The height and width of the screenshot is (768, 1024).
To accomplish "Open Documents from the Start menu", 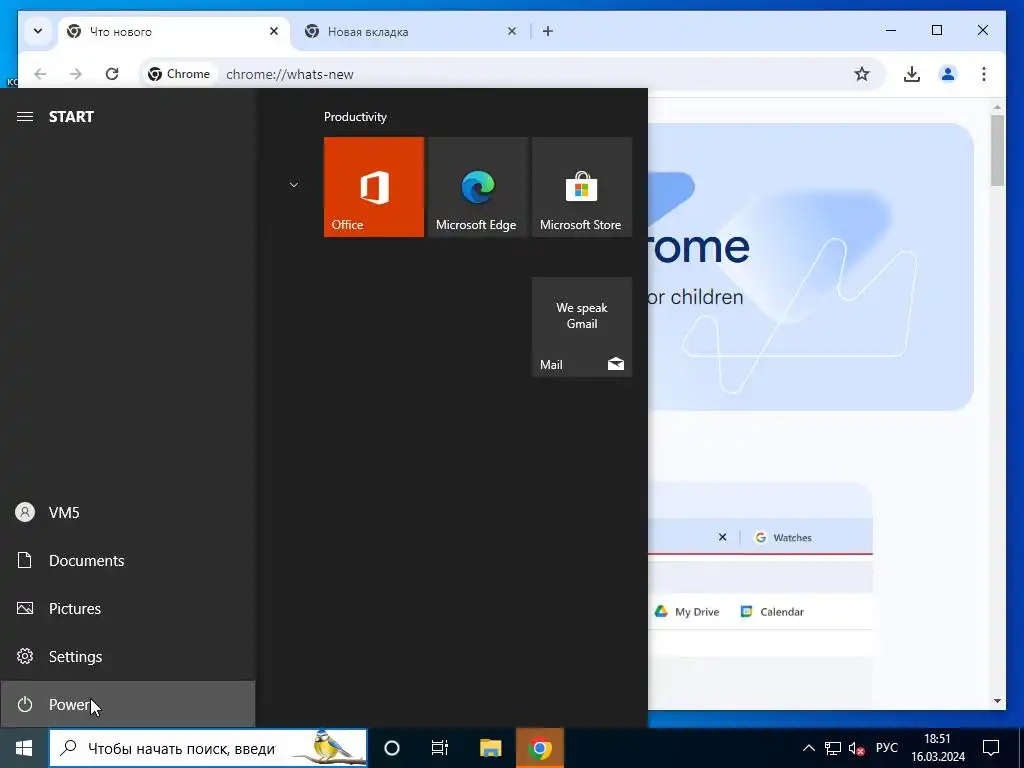I will point(127,560).
